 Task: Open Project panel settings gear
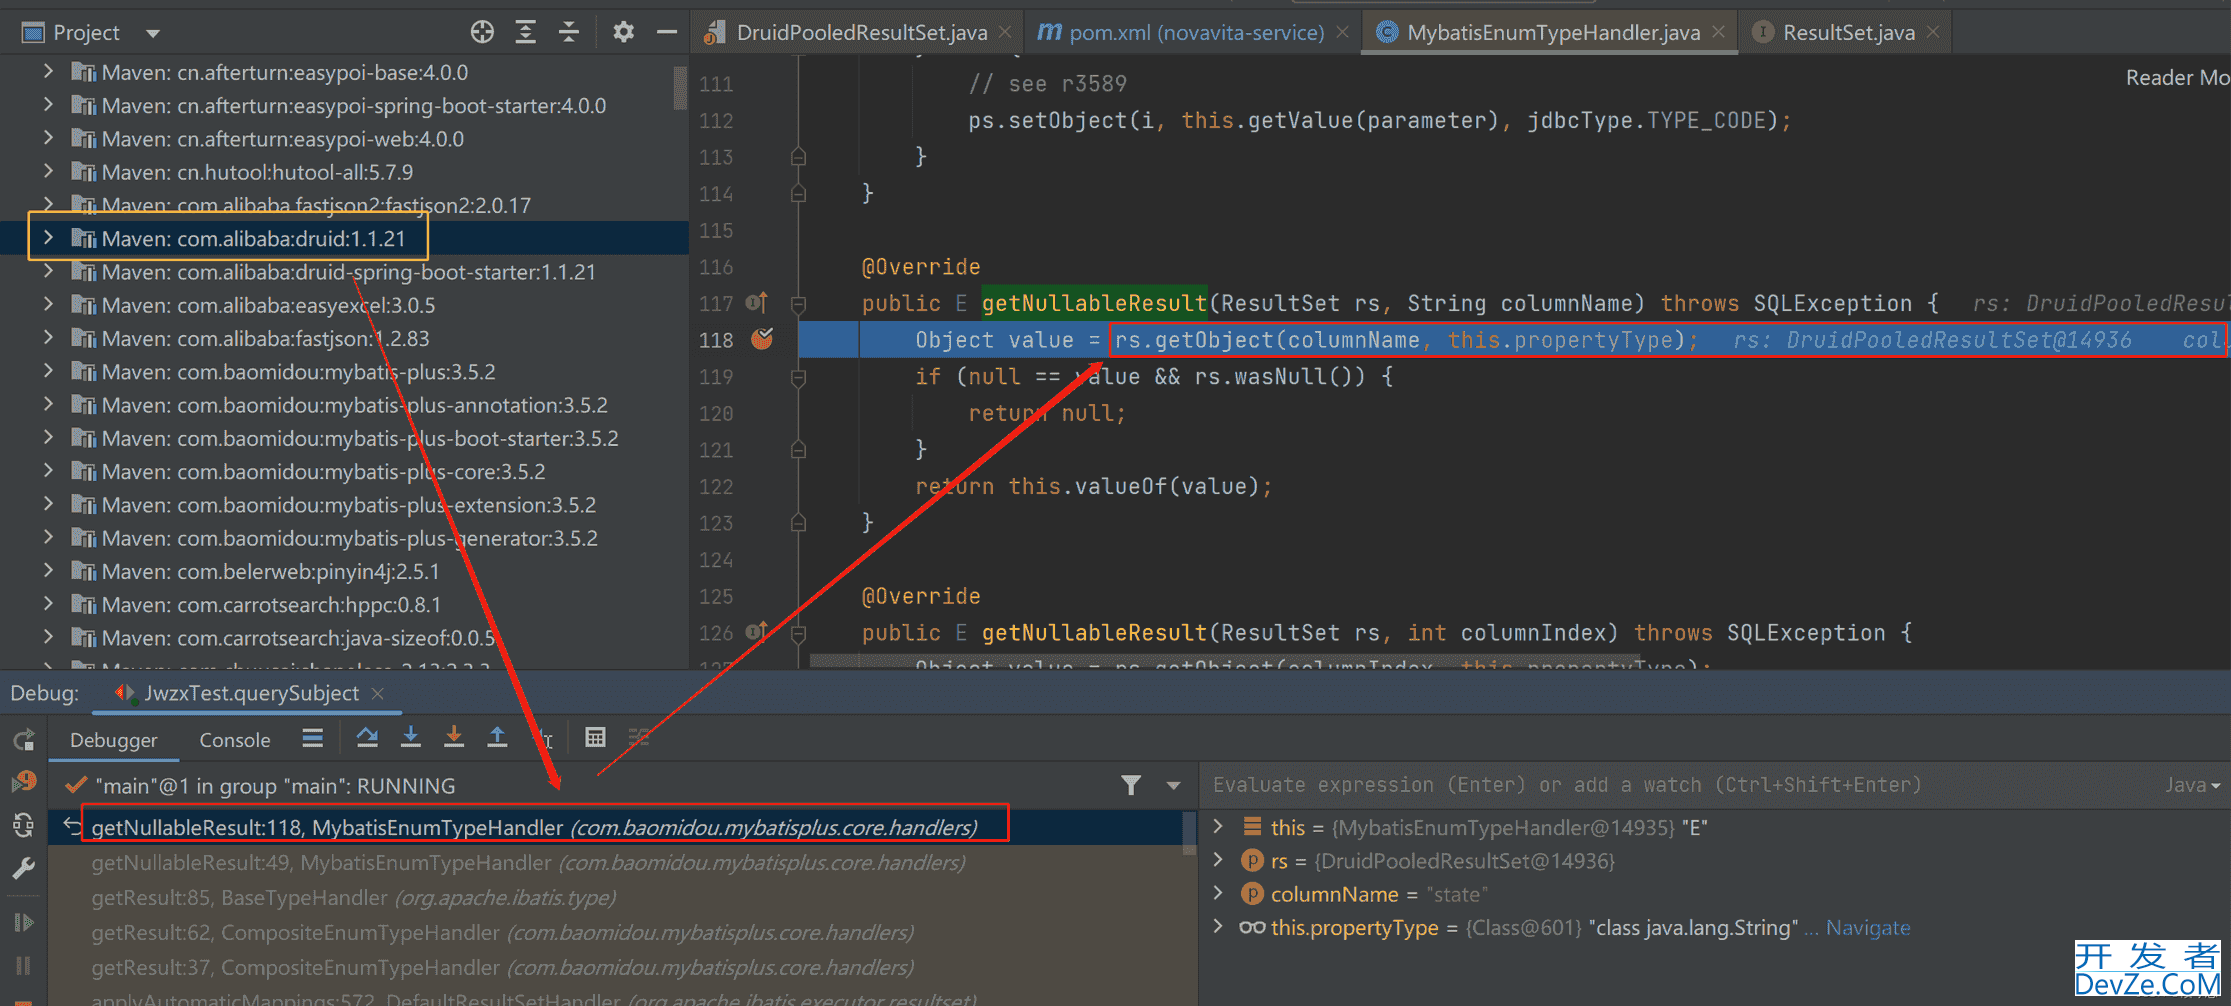[623, 32]
